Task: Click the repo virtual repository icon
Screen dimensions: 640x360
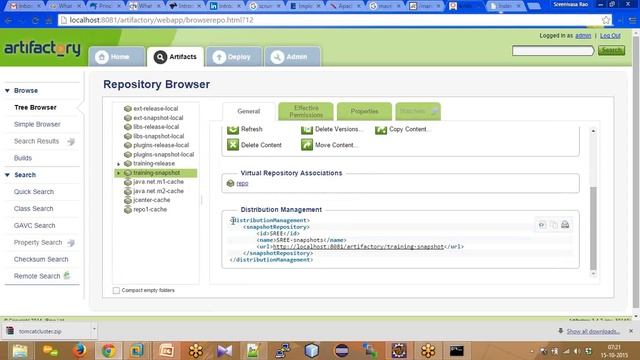Action: [x=230, y=183]
